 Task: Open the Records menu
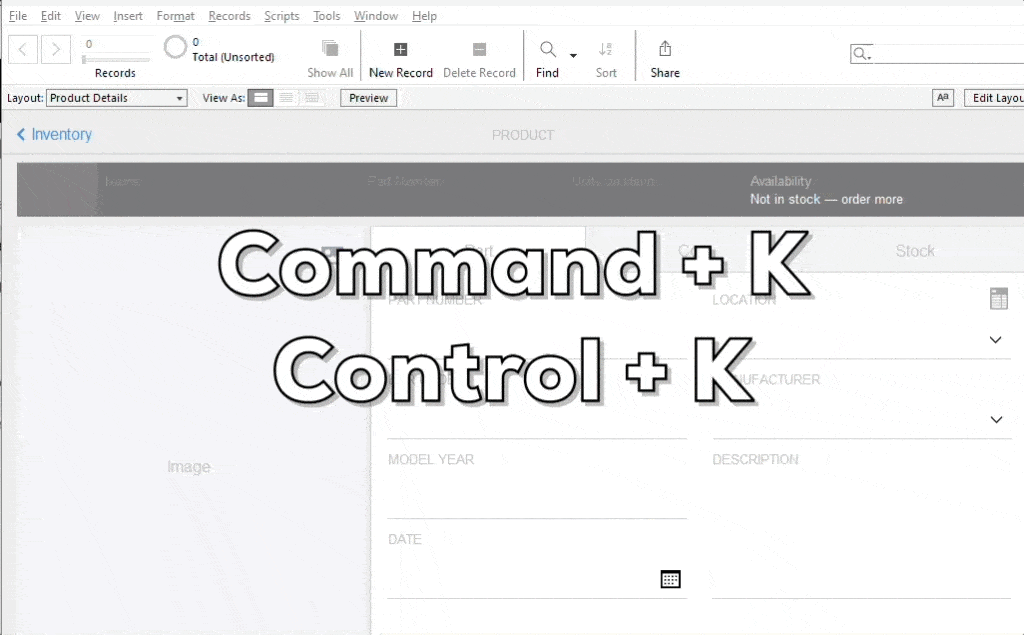coord(229,16)
